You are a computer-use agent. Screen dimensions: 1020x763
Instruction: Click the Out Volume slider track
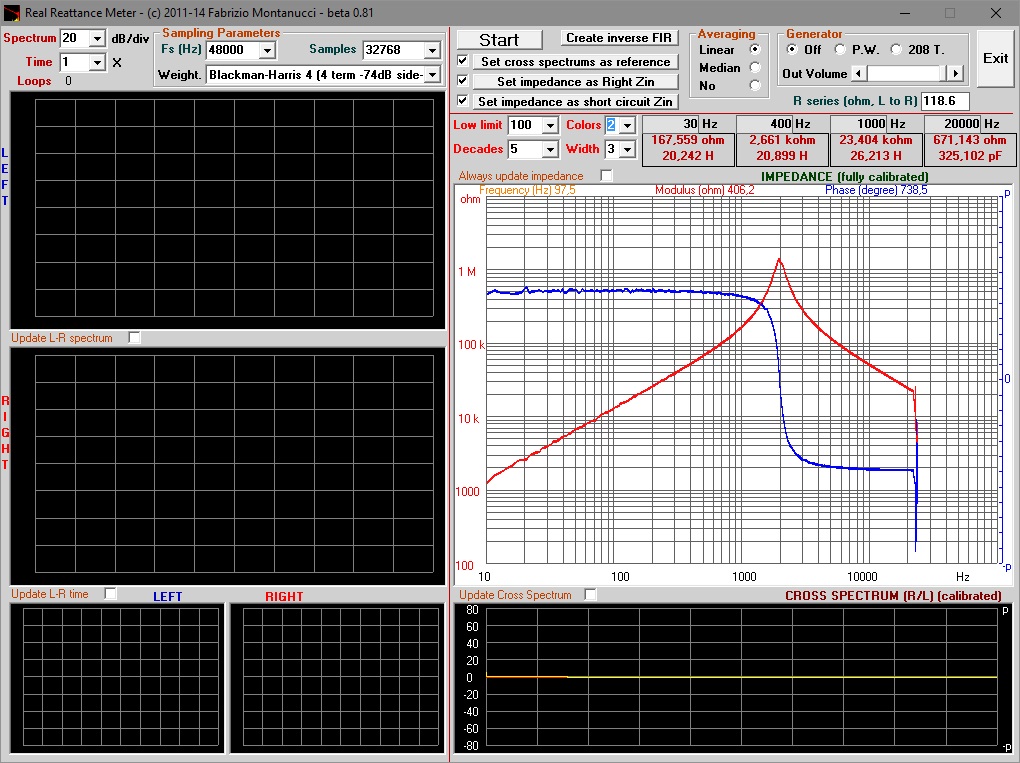coord(907,74)
